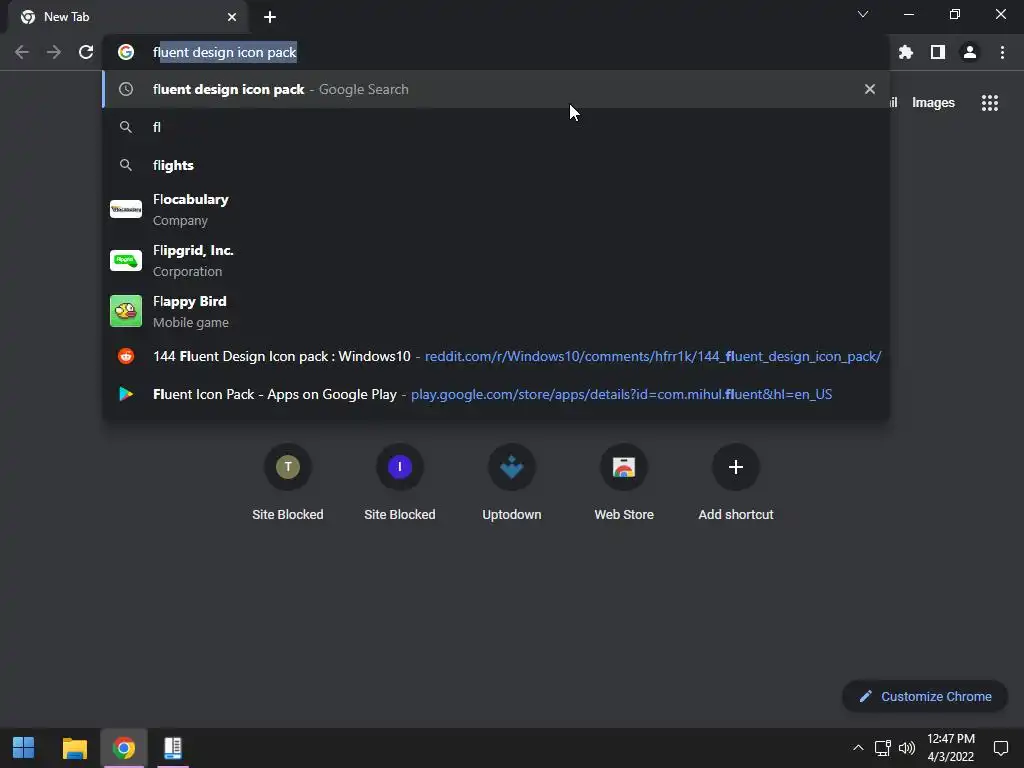The image size is (1024, 768).
Task: Remove the fluent design icon pack suggestion
Action: click(x=870, y=89)
